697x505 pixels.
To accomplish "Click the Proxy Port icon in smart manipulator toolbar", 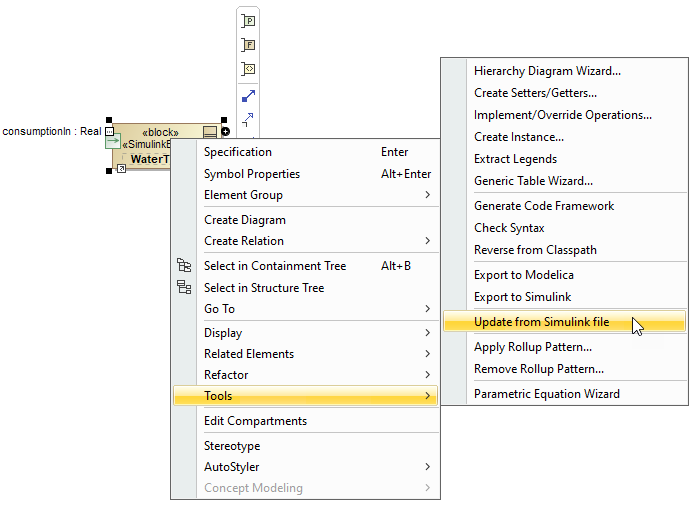I will [x=249, y=20].
